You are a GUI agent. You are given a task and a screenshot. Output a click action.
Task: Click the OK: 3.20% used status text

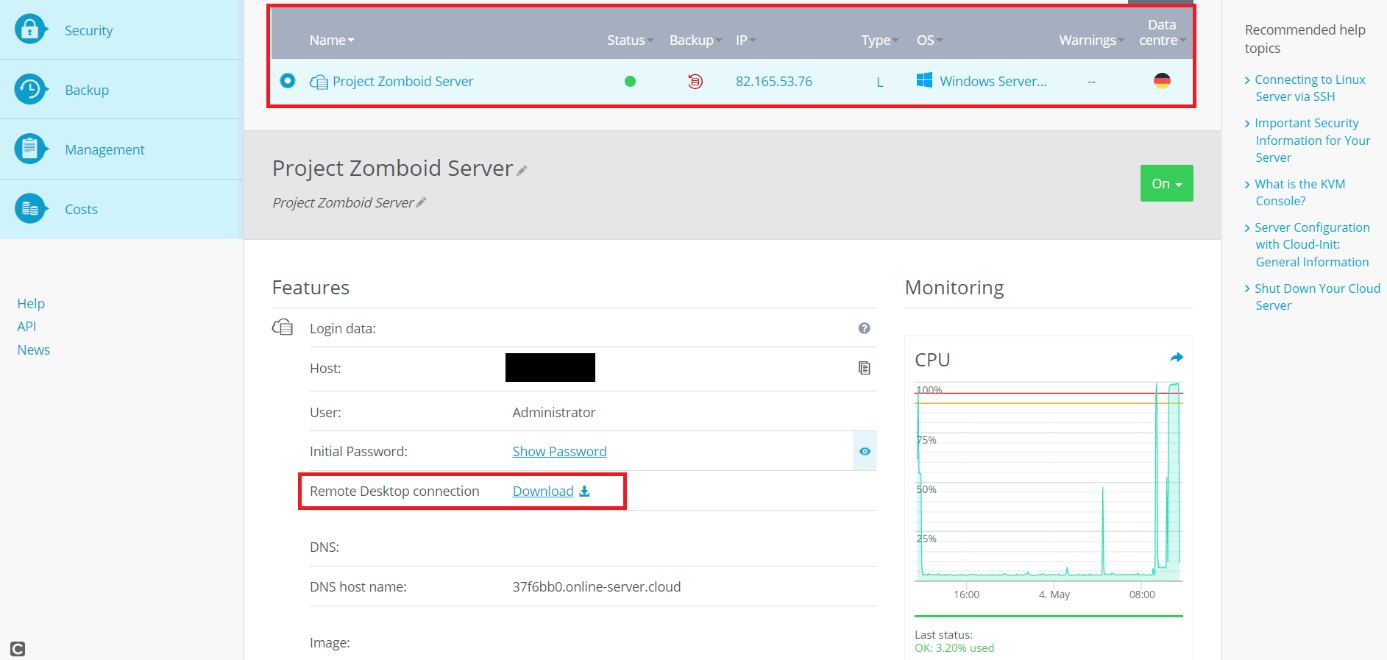click(954, 648)
